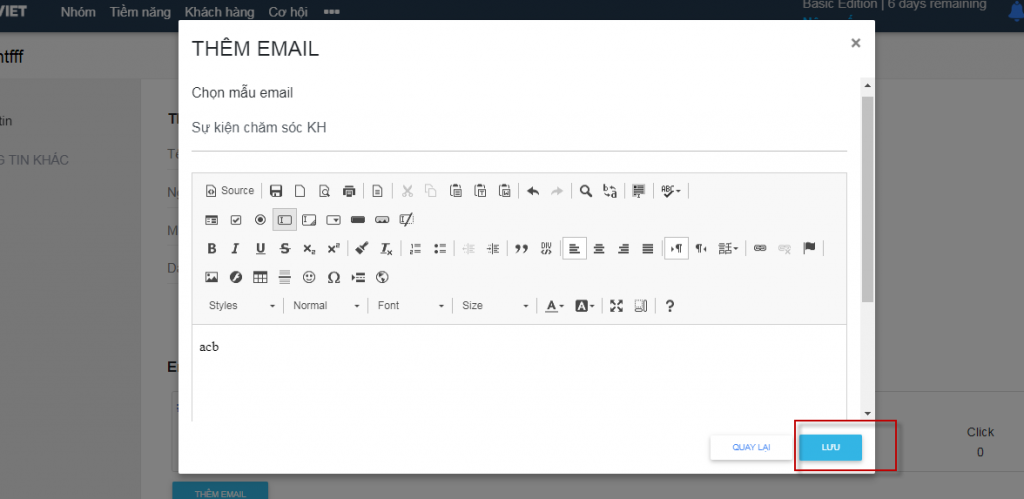Open the Size dropdown

495,306
